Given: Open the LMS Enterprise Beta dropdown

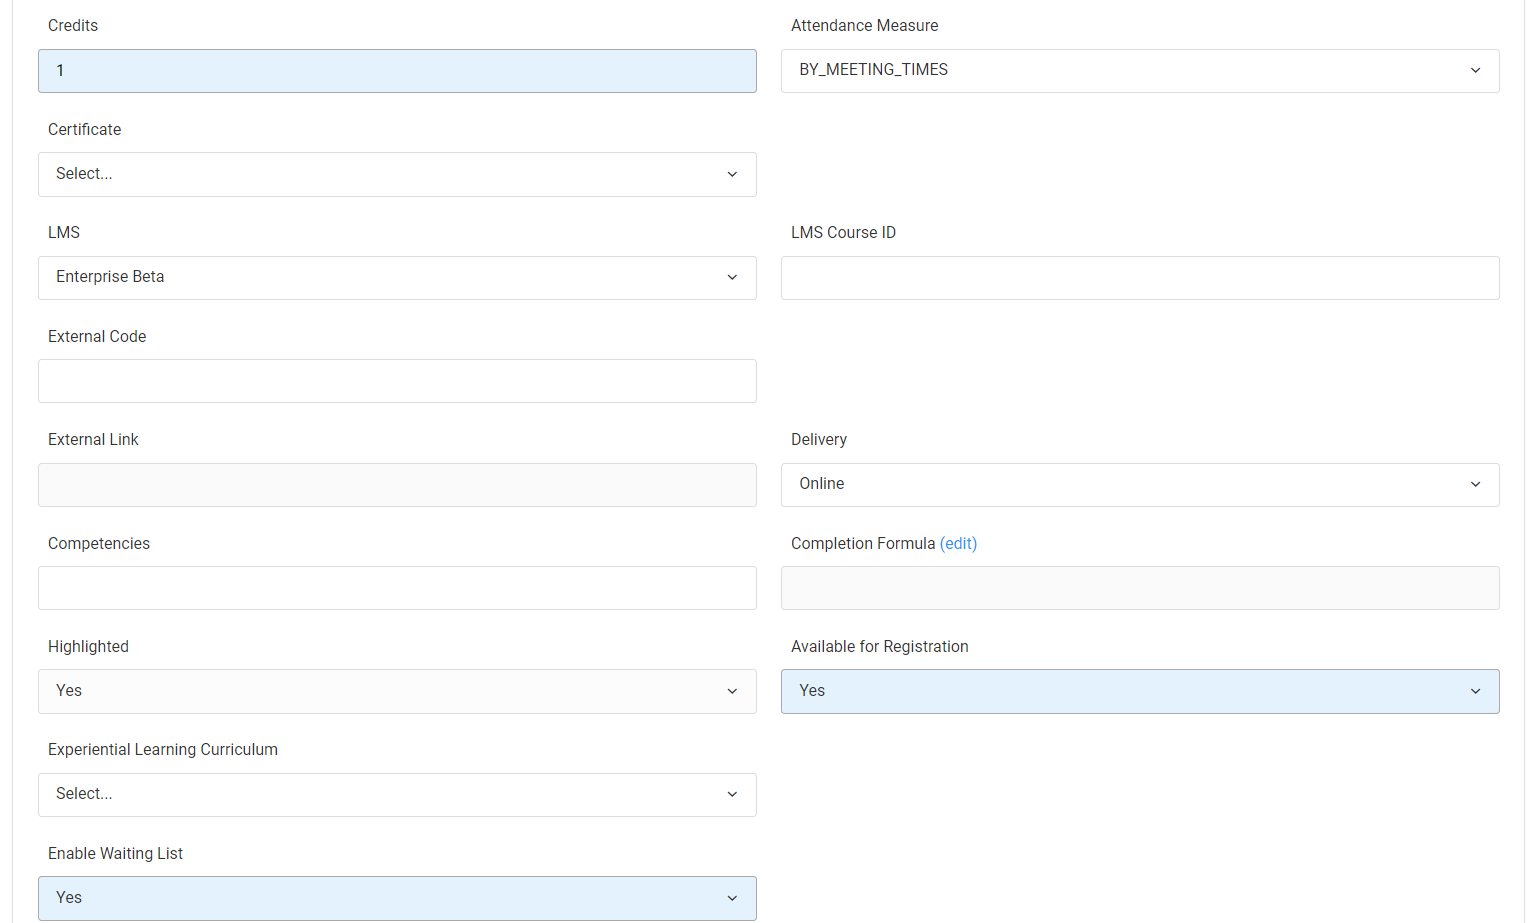Looking at the screenshot, I should (397, 278).
